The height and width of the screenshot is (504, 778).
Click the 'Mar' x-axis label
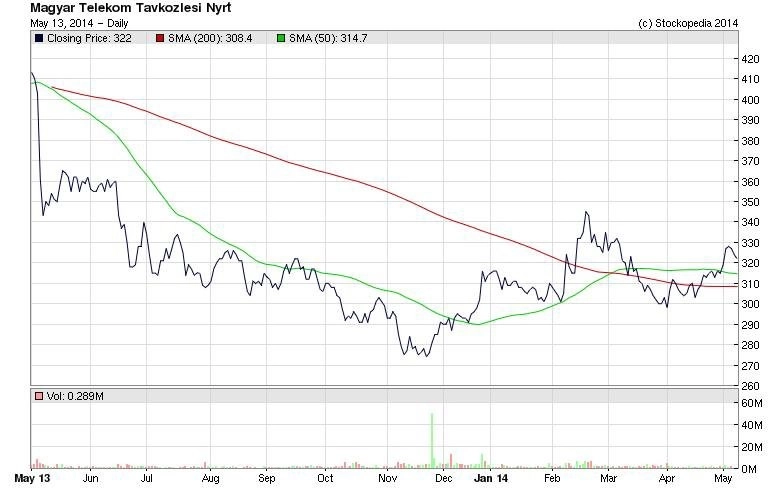[608, 478]
